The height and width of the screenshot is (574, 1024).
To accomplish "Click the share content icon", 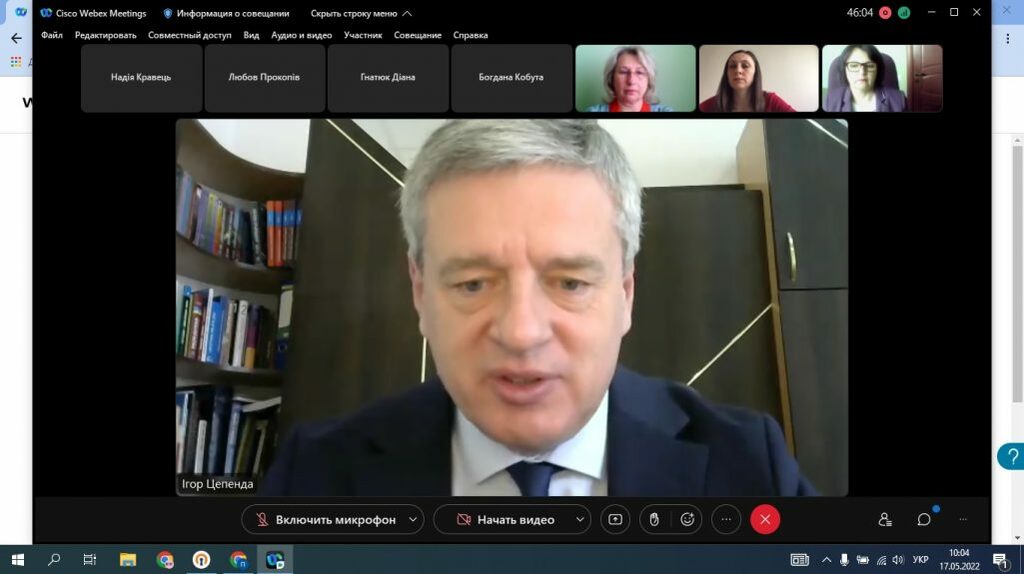I will (x=615, y=519).
